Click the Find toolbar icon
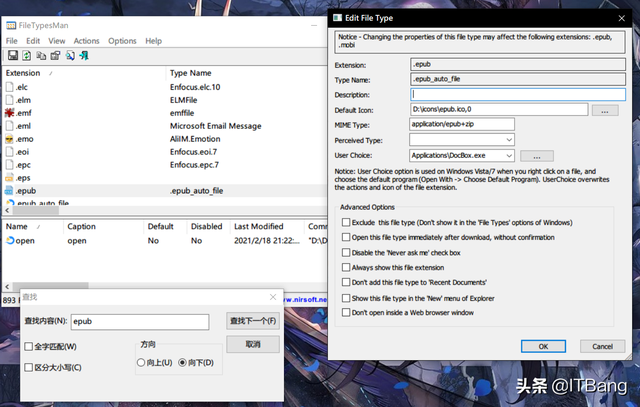640x407 pixels. [71, 55]
